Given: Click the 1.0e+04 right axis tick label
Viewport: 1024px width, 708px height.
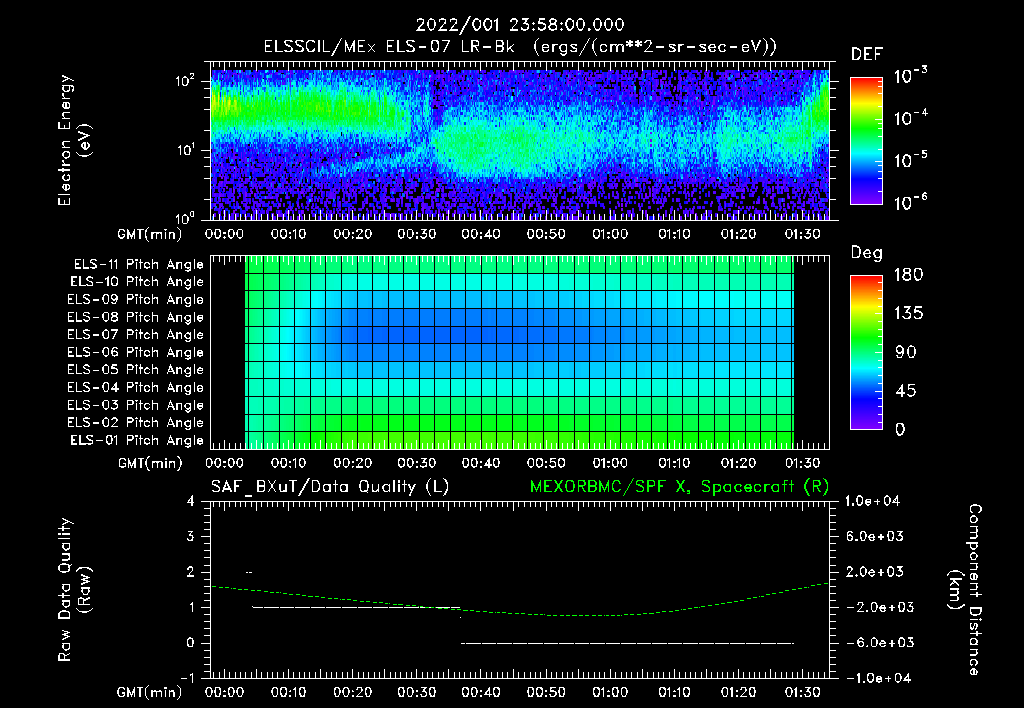Looking at the screenshot, I should click(872, 501).
